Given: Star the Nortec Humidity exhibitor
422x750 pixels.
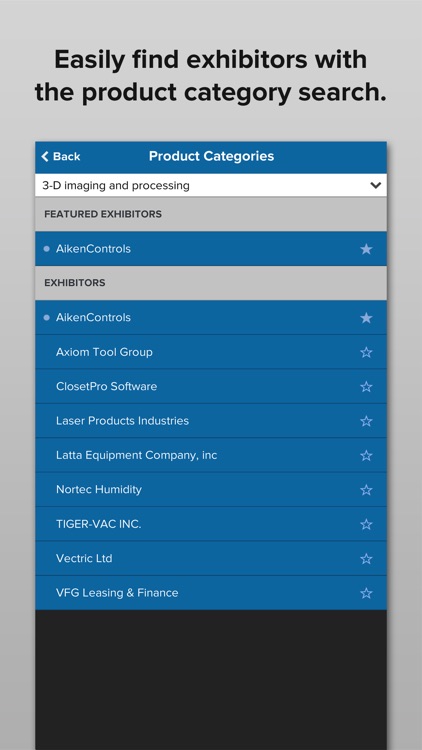Looking at the screenshot, I should coord(366,490).
